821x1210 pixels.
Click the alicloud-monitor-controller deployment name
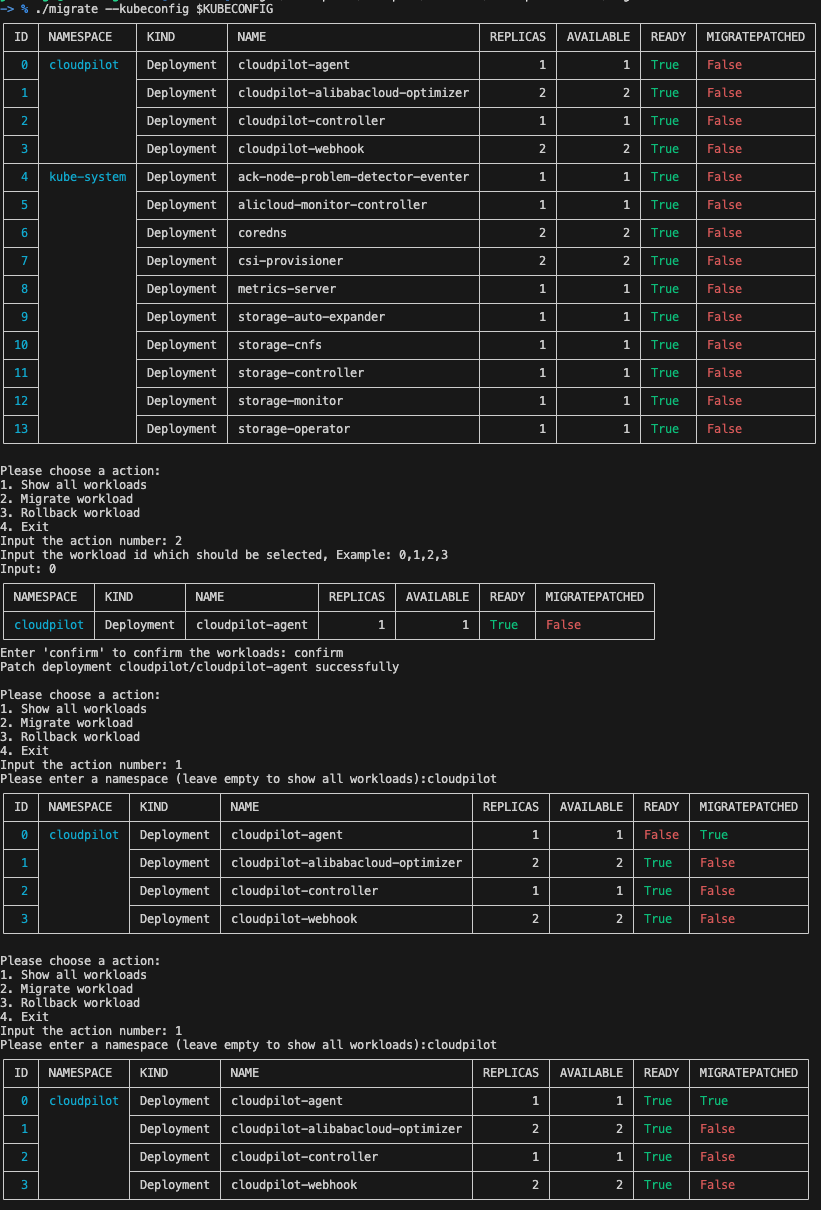click(332, 205)
